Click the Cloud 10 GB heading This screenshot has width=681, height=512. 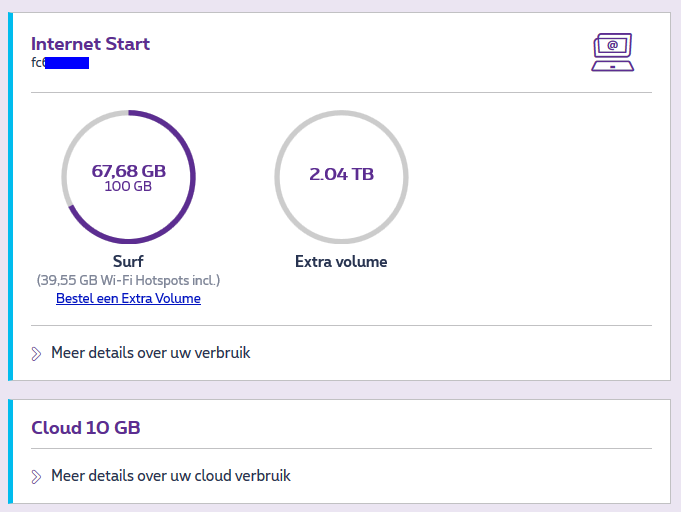pos(85,428)
